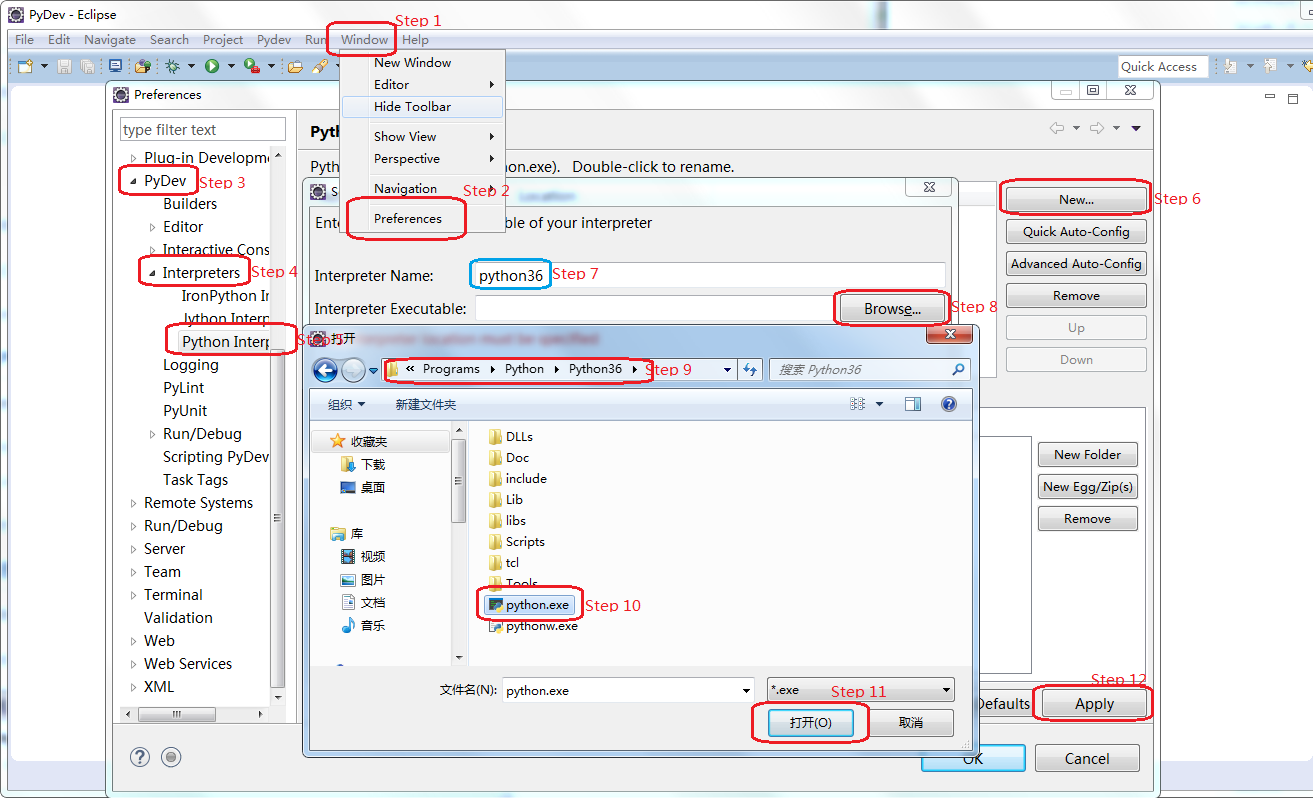
Task: Click the 取消 cancel button
Action: click(911, 722)
